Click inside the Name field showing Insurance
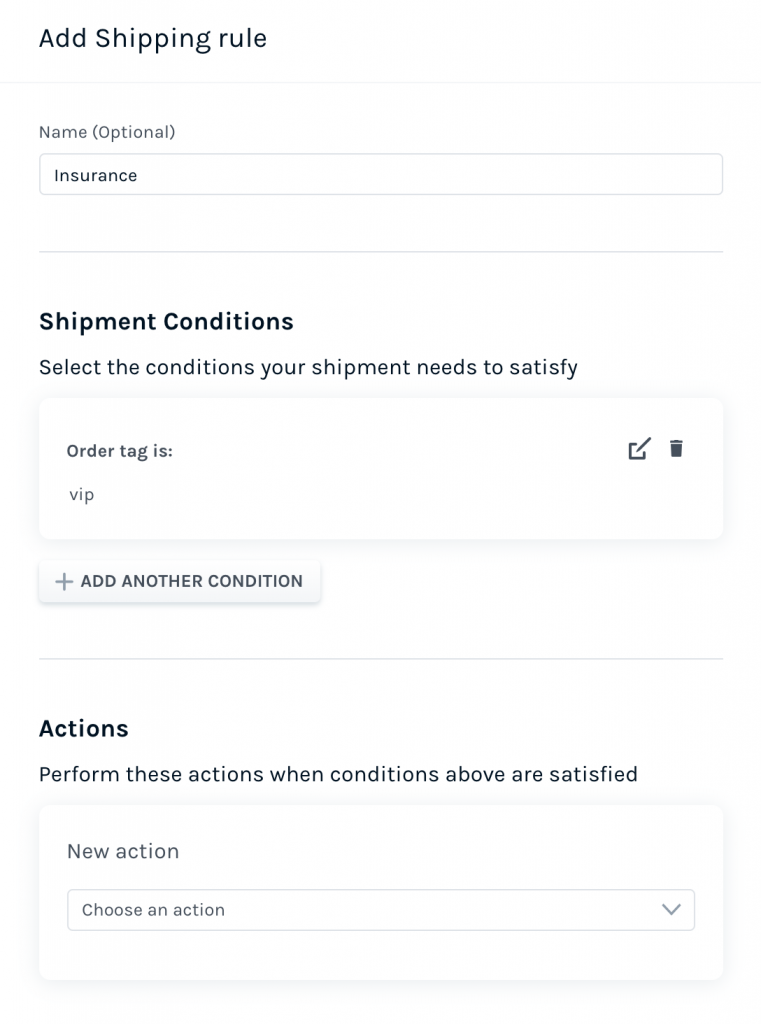 tap(380, 174)
